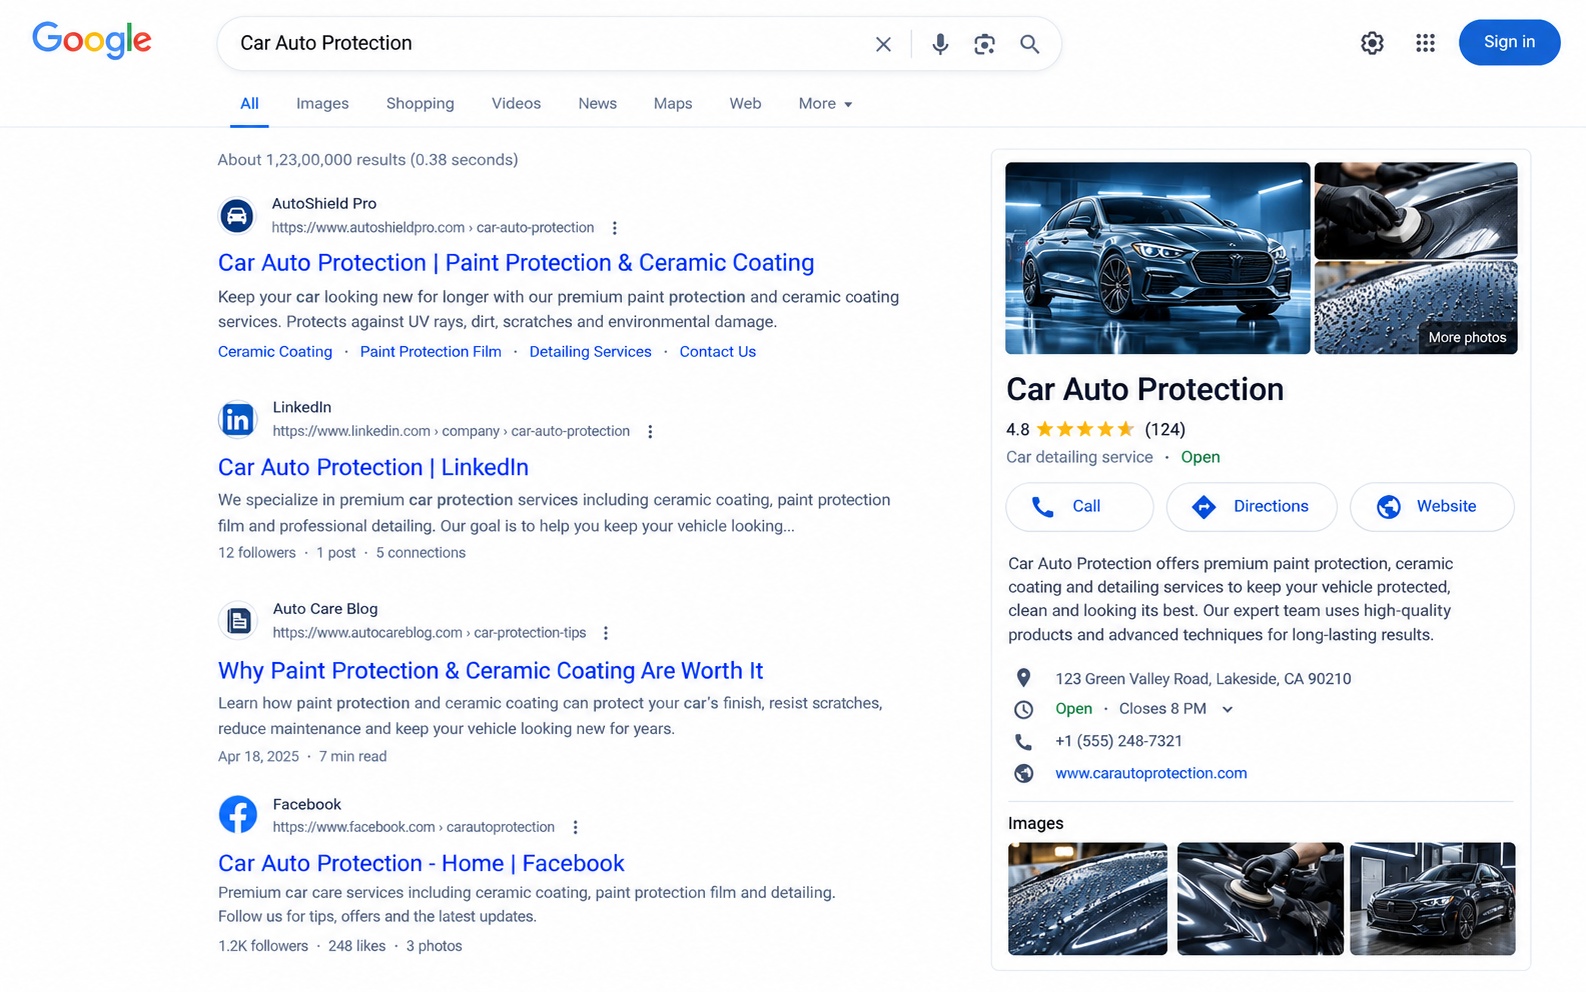Open Car Auto Protection | LinkedIn result

[373, 467]
